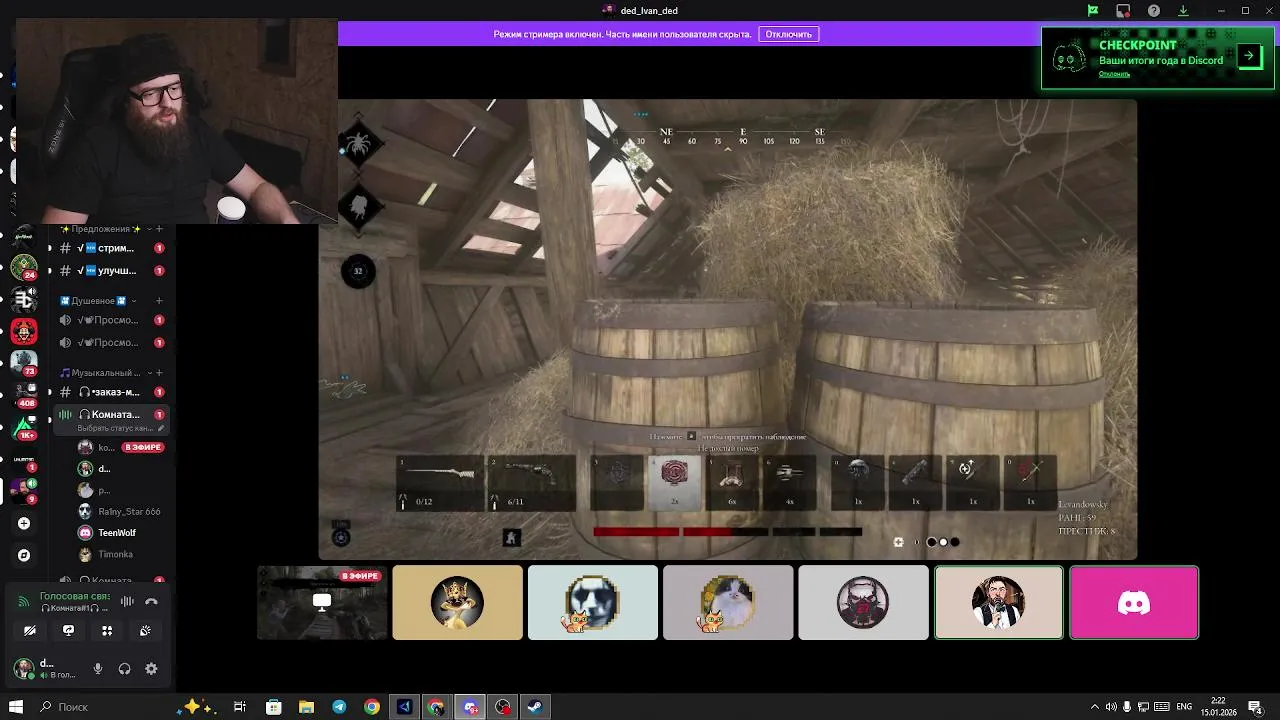Open the улучш… text channel

(x=111, y=270)
